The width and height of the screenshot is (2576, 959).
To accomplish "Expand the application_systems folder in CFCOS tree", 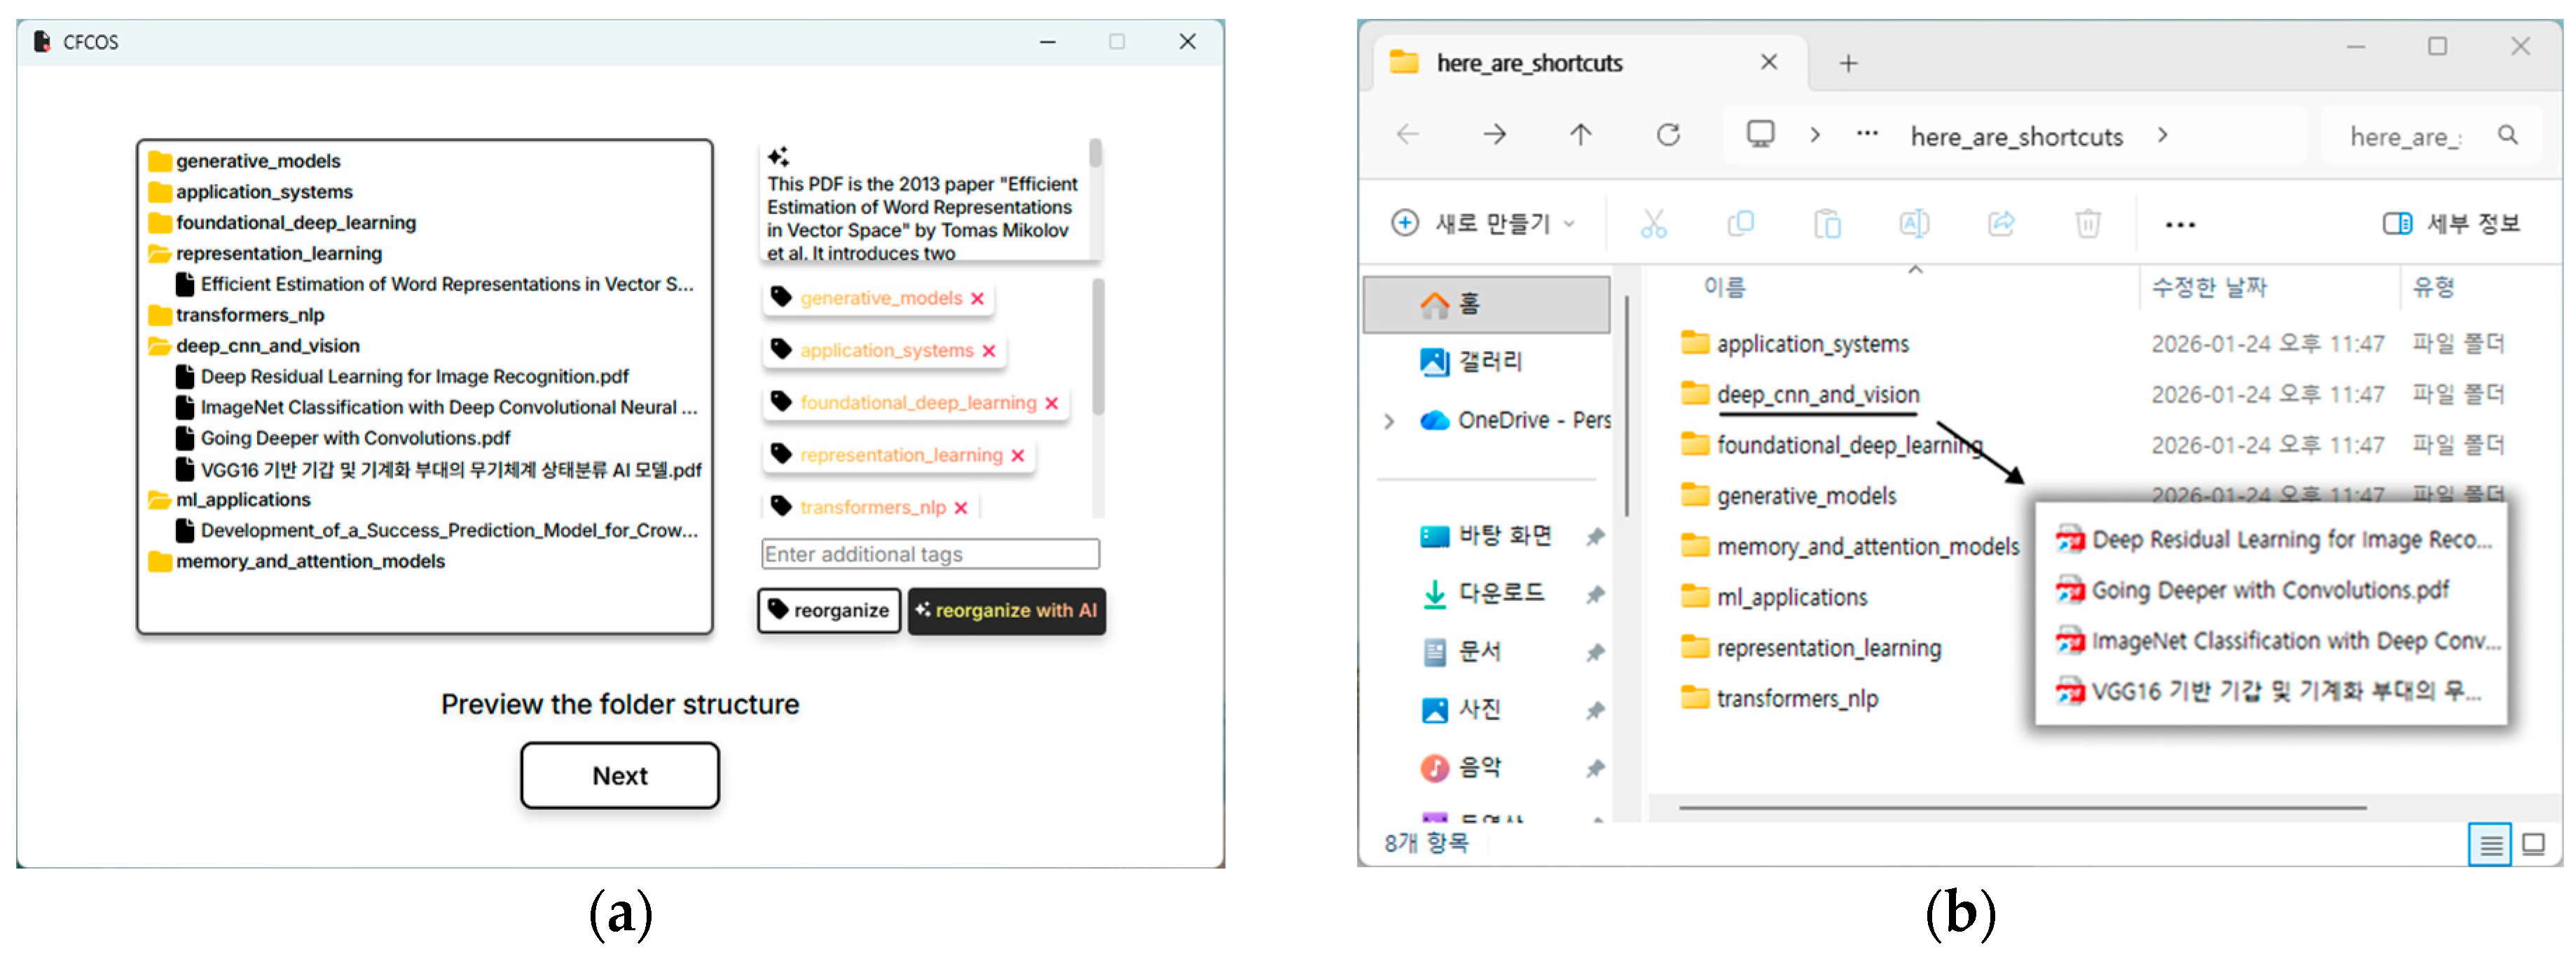I will click(159, 192).
